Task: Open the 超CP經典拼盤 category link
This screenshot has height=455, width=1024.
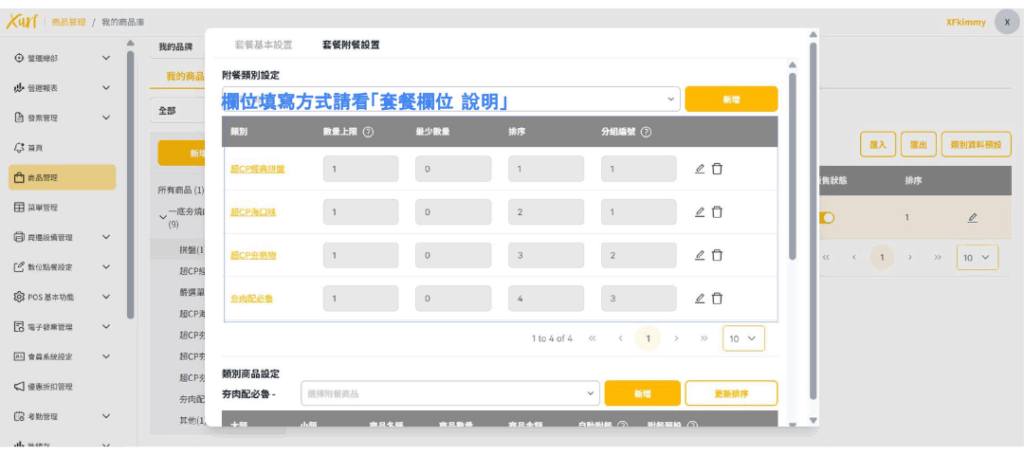Action: pos(258,169)
